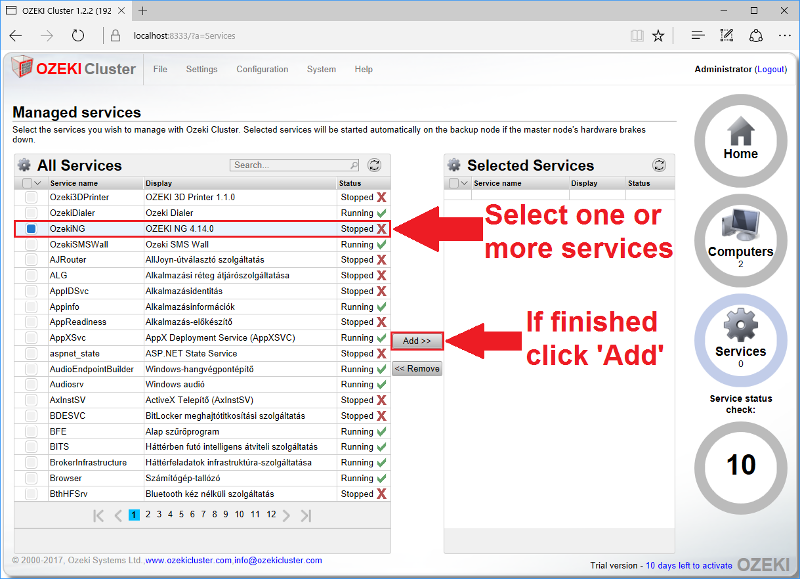Go to page 5 of services
Screen dimensions: 800x579
tap(181, 514)
